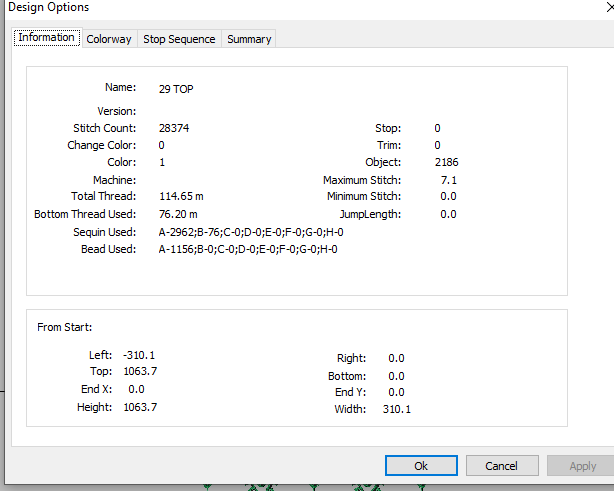Open the Summary tab

[x=249, y=39]
